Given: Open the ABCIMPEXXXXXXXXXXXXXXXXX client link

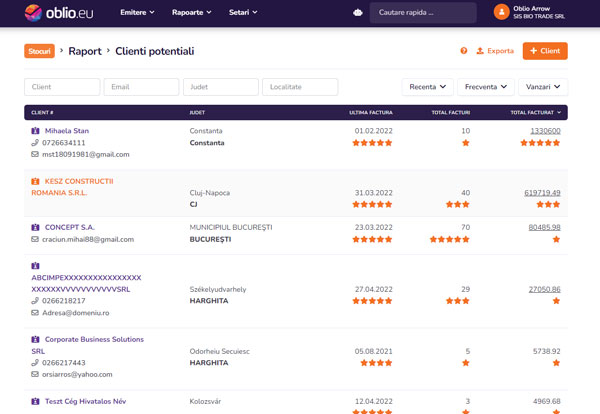Looking at the screenshot, I should [x=86, y=284].
